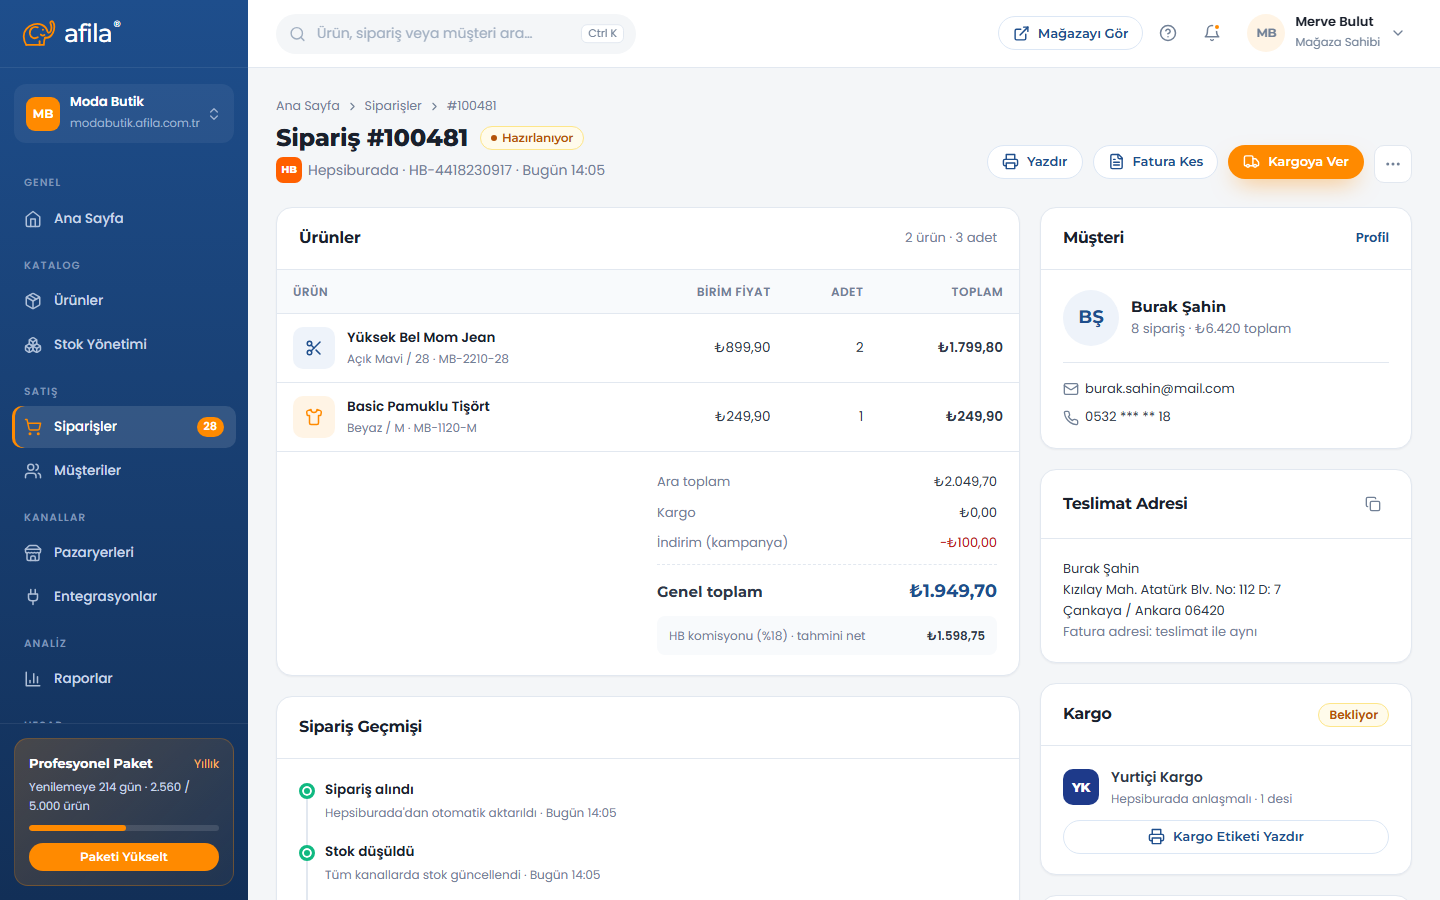
Task: Click the package usage progress bar
Action: click(x=124, y=828)
